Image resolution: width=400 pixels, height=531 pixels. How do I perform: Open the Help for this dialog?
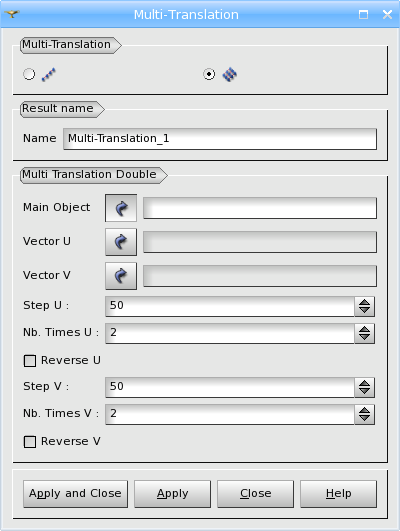click(x=338, y=494)
